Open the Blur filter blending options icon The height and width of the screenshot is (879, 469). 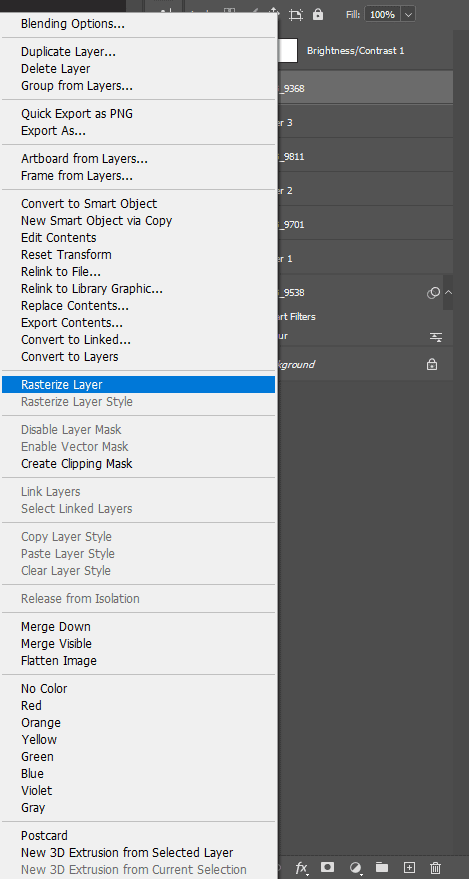point(436,337)
